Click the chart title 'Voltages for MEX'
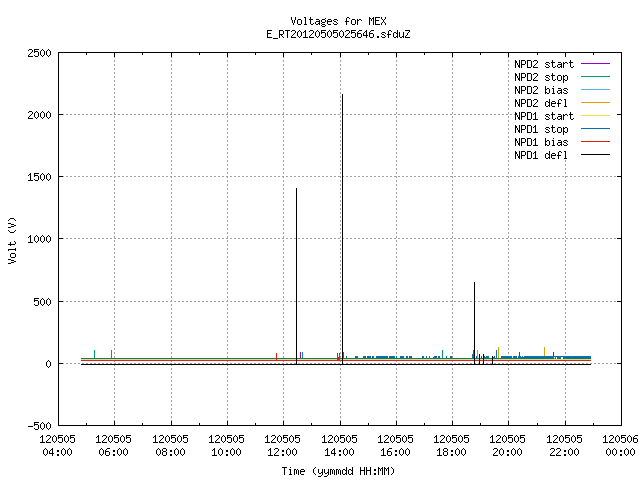This screenshot has height=480, width=640. (338, 21)
